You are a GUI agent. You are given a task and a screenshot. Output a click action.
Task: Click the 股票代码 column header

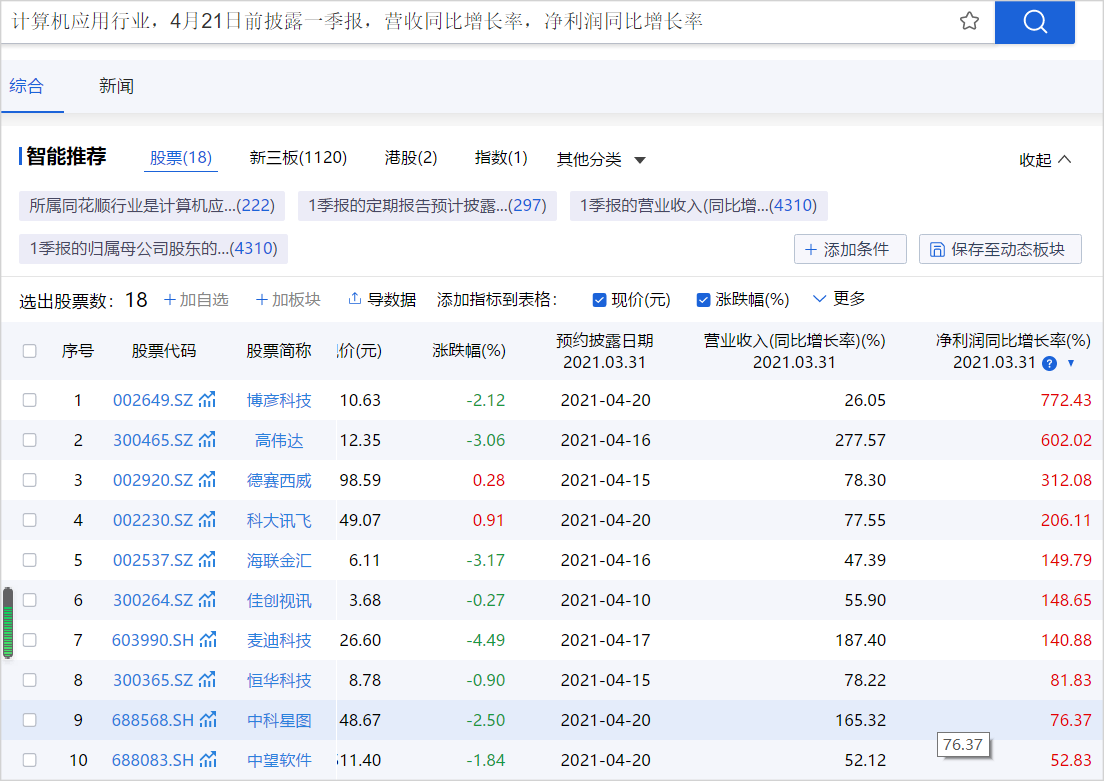164,351
